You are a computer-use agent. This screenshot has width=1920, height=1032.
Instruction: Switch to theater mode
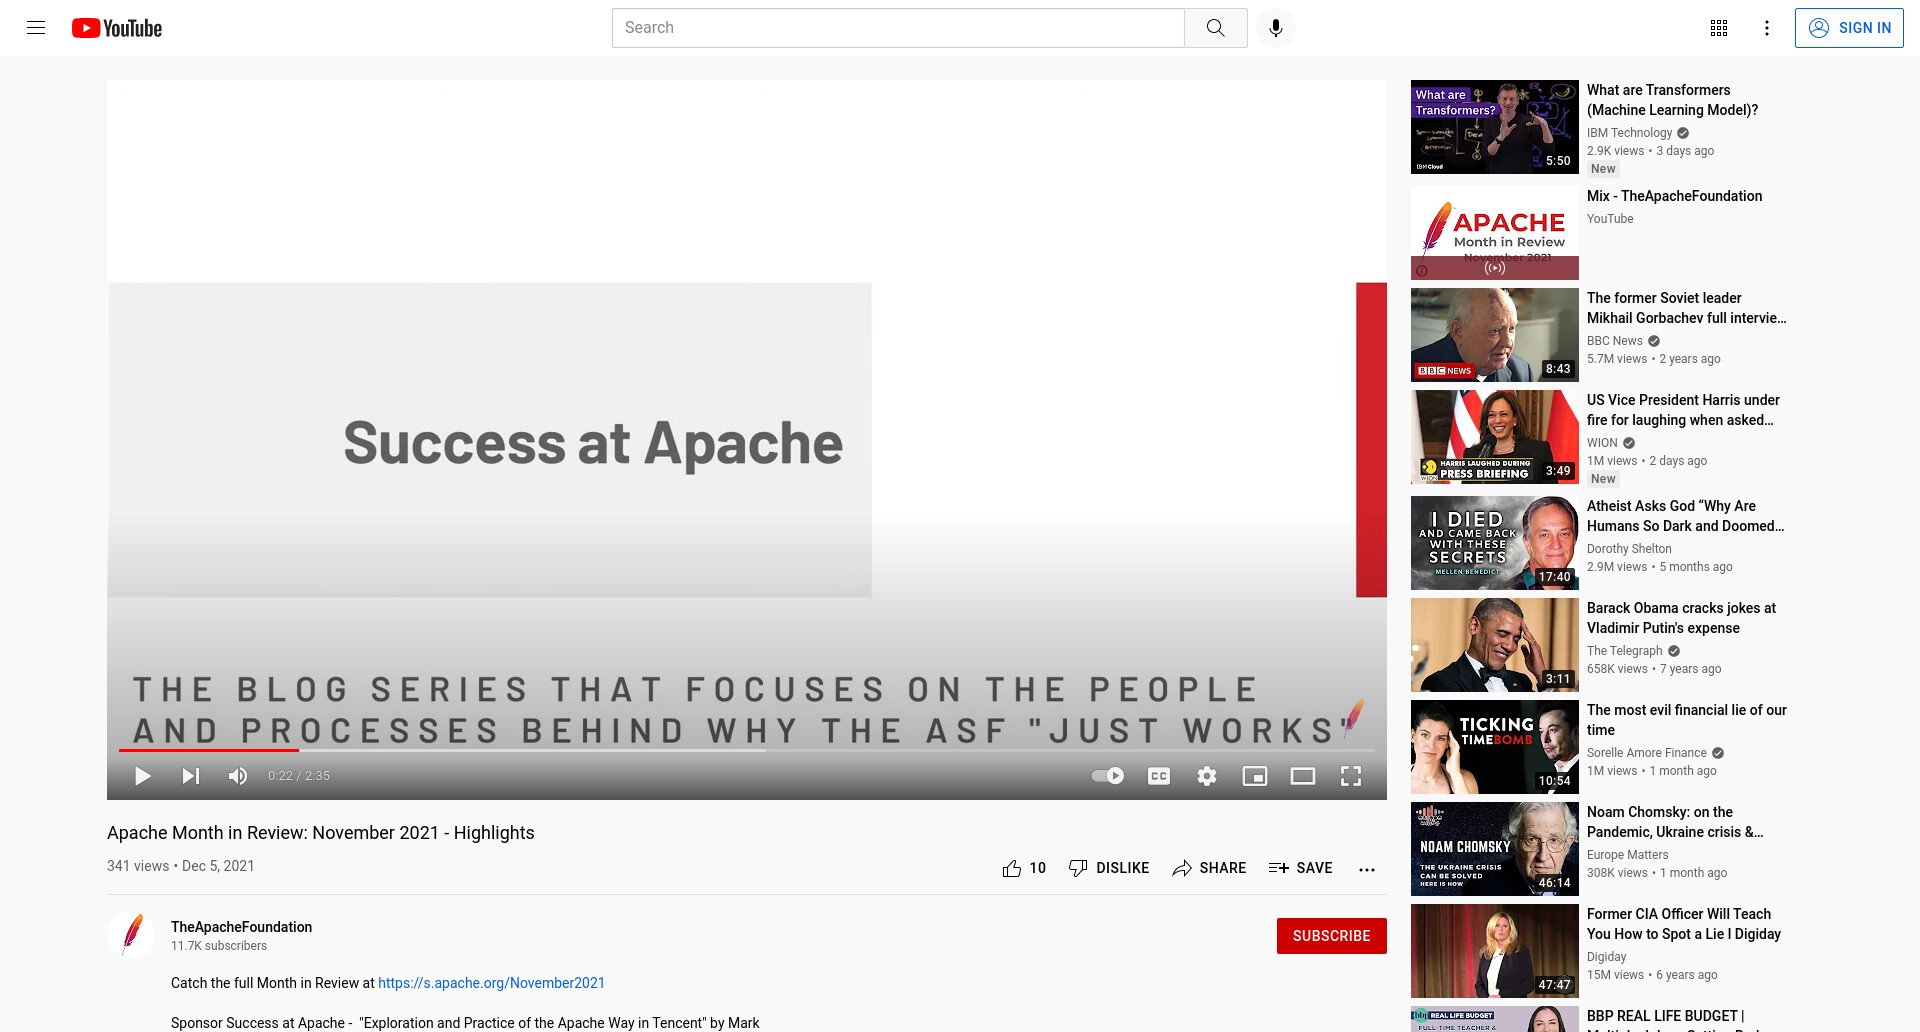pyautogui.click(x=1303, y=776)
